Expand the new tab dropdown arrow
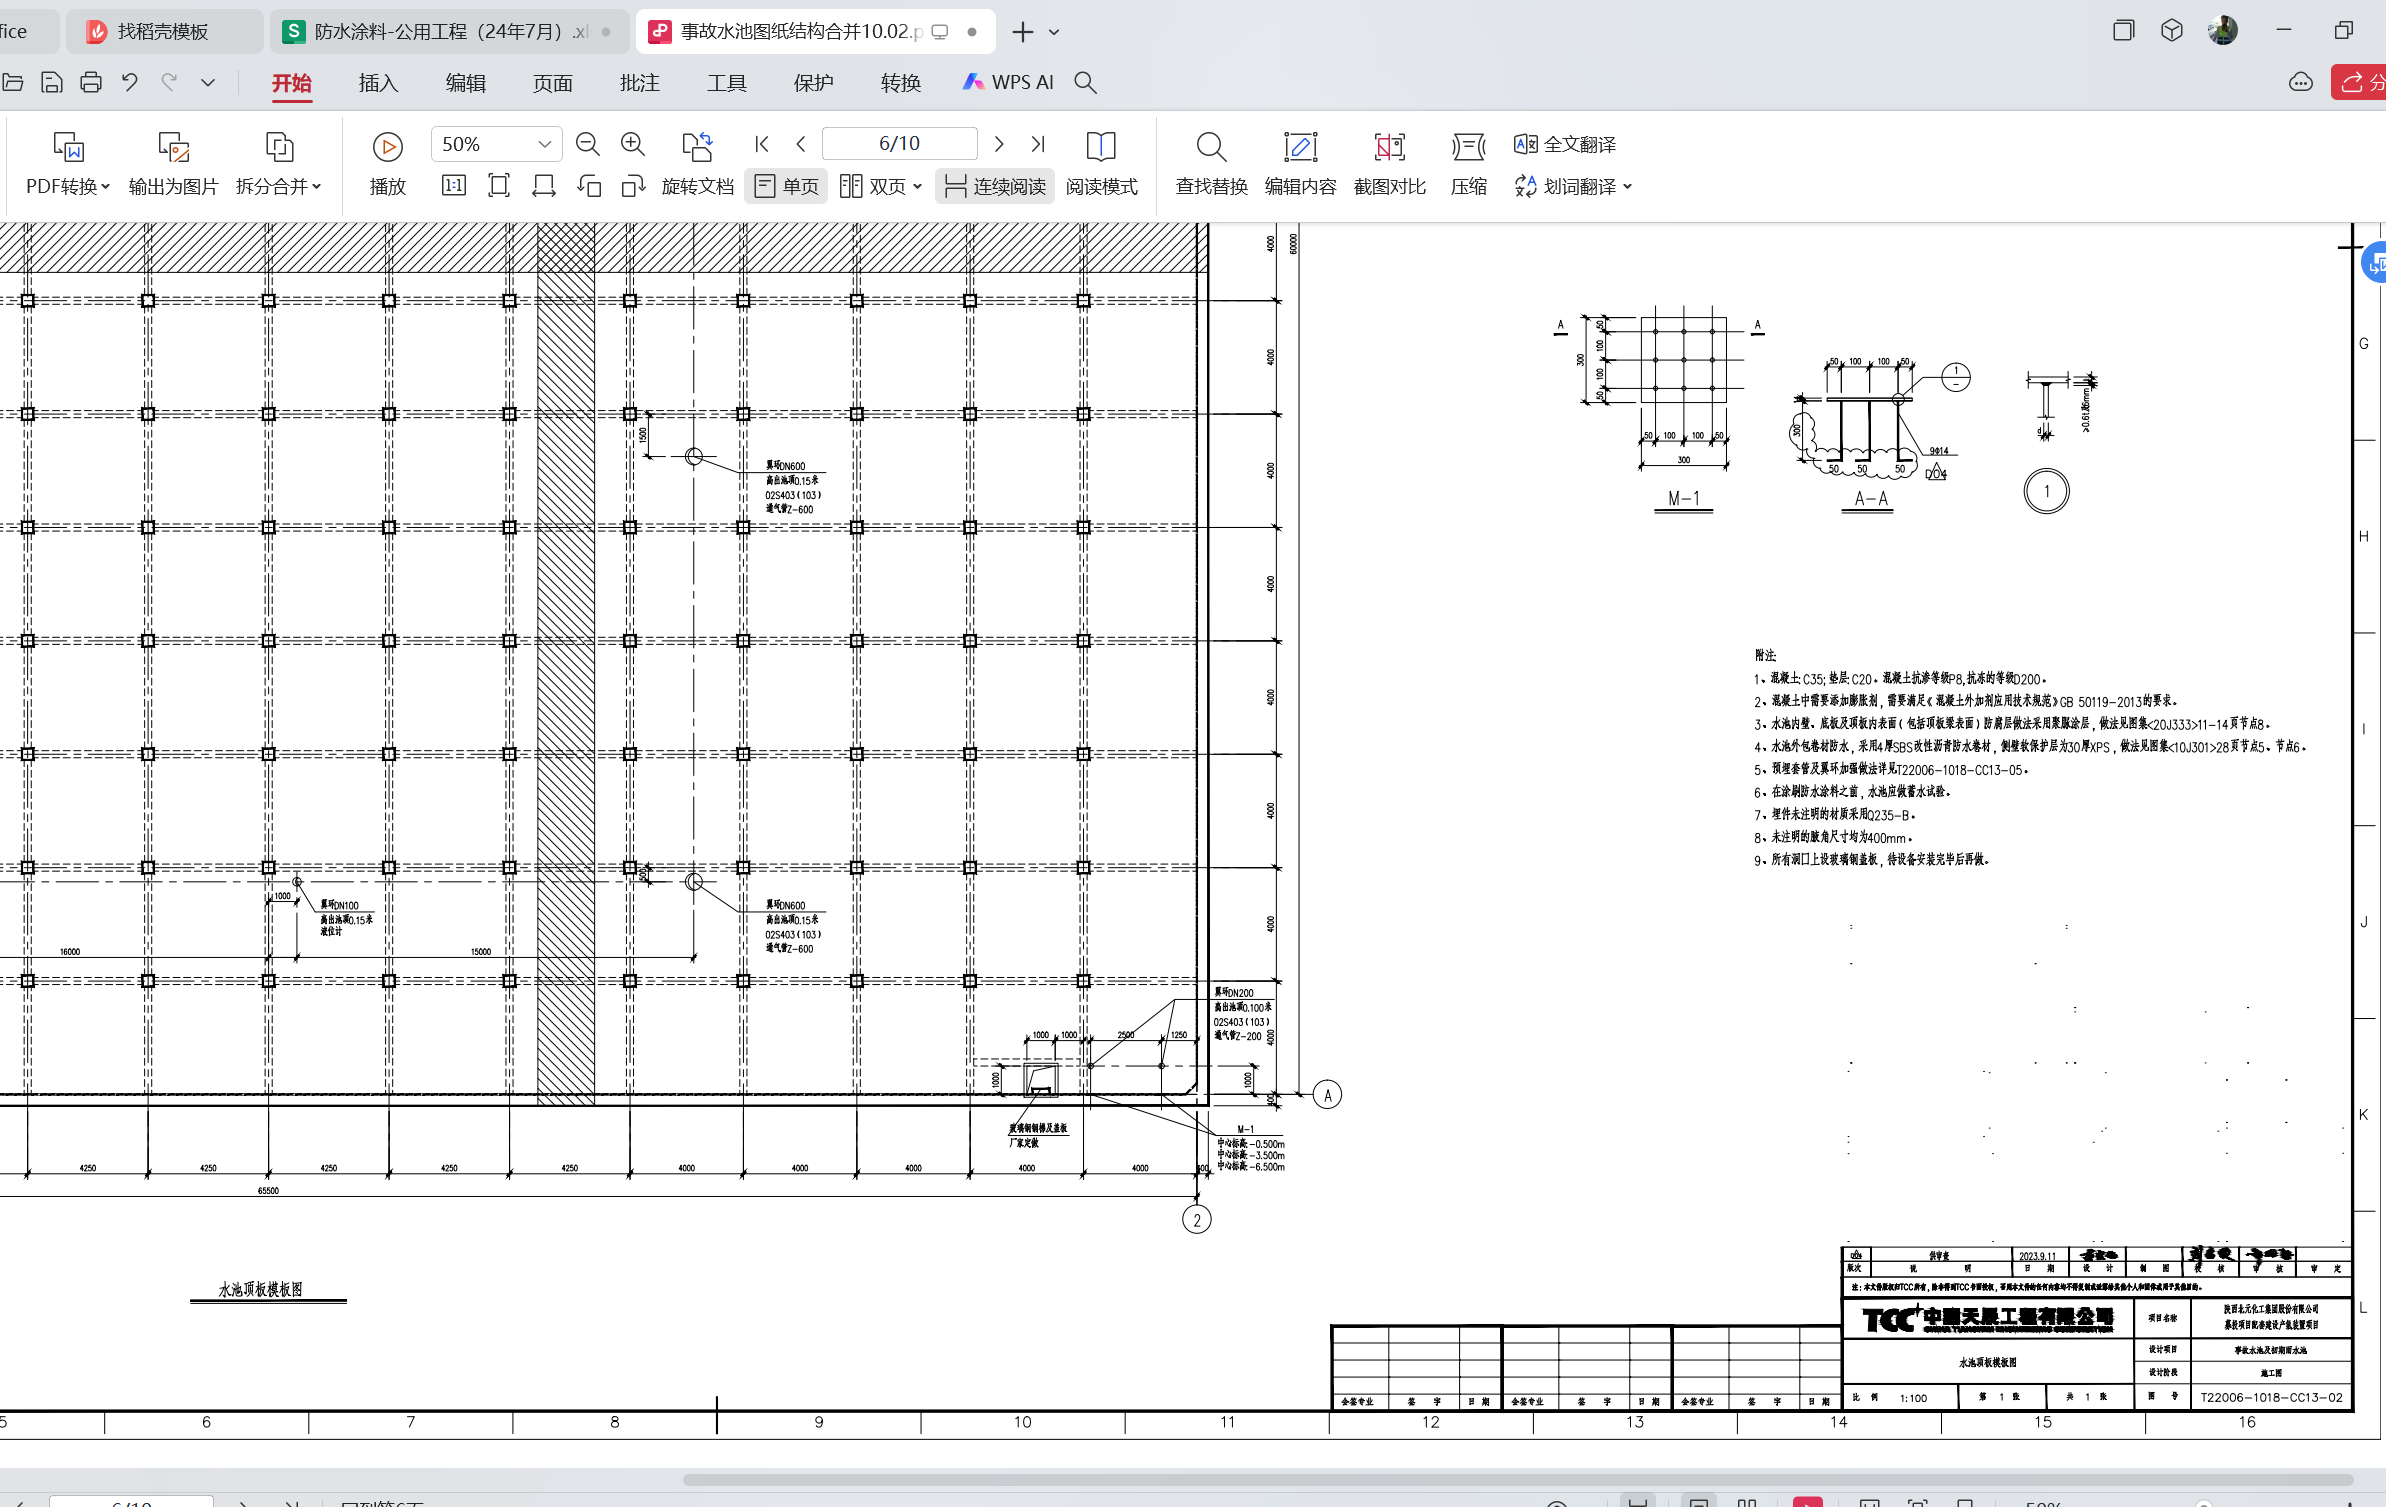 coord(1054,32)
